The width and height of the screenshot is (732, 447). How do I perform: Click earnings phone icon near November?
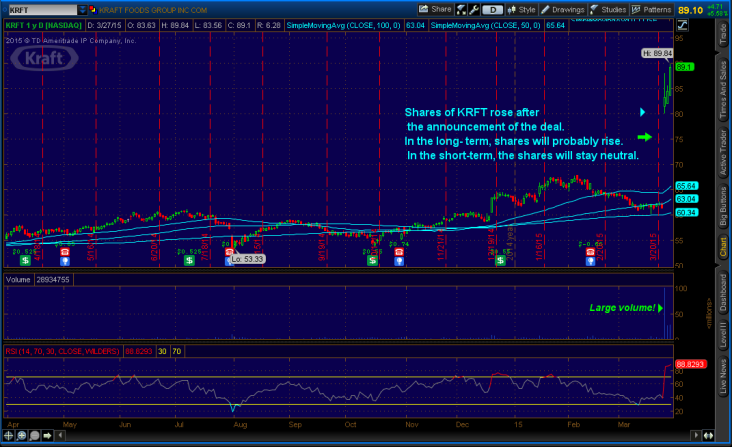[x=399, y=252]
